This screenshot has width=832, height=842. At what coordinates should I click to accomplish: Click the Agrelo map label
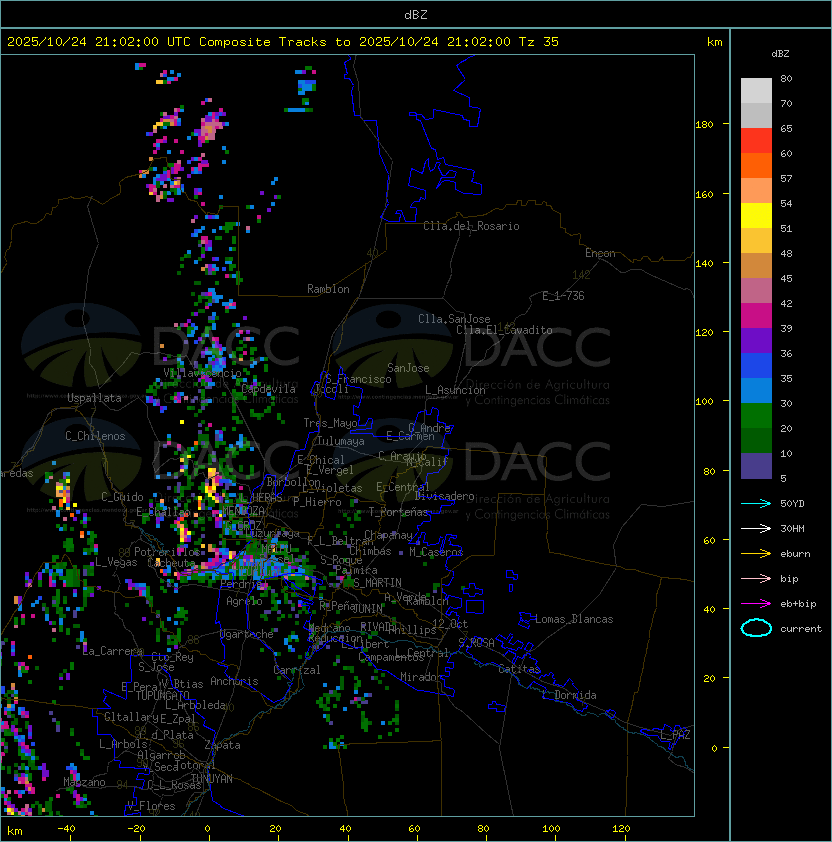point(244,601)
